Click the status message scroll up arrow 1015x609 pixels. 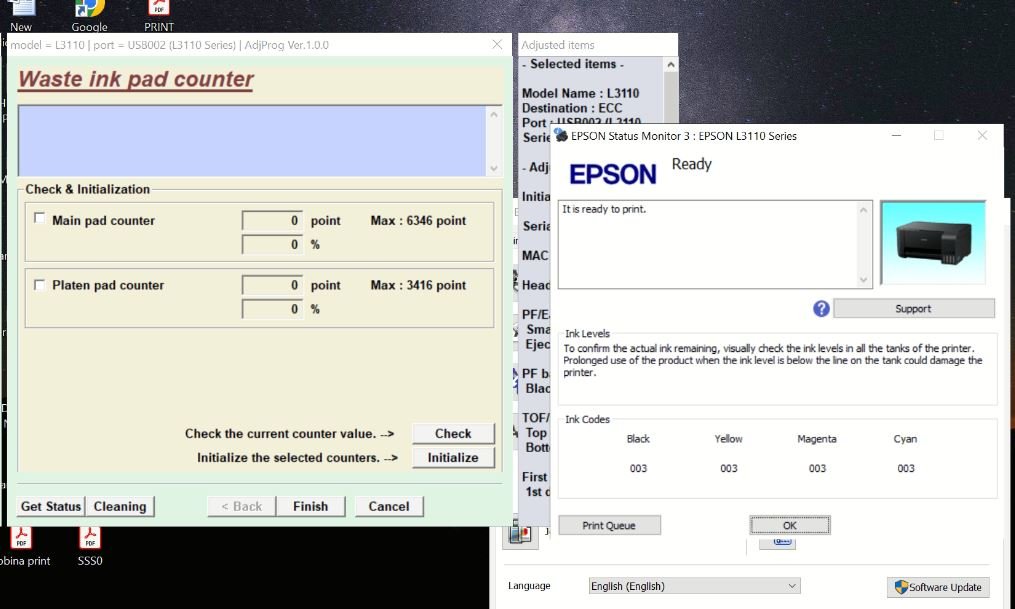click(864, 209)
